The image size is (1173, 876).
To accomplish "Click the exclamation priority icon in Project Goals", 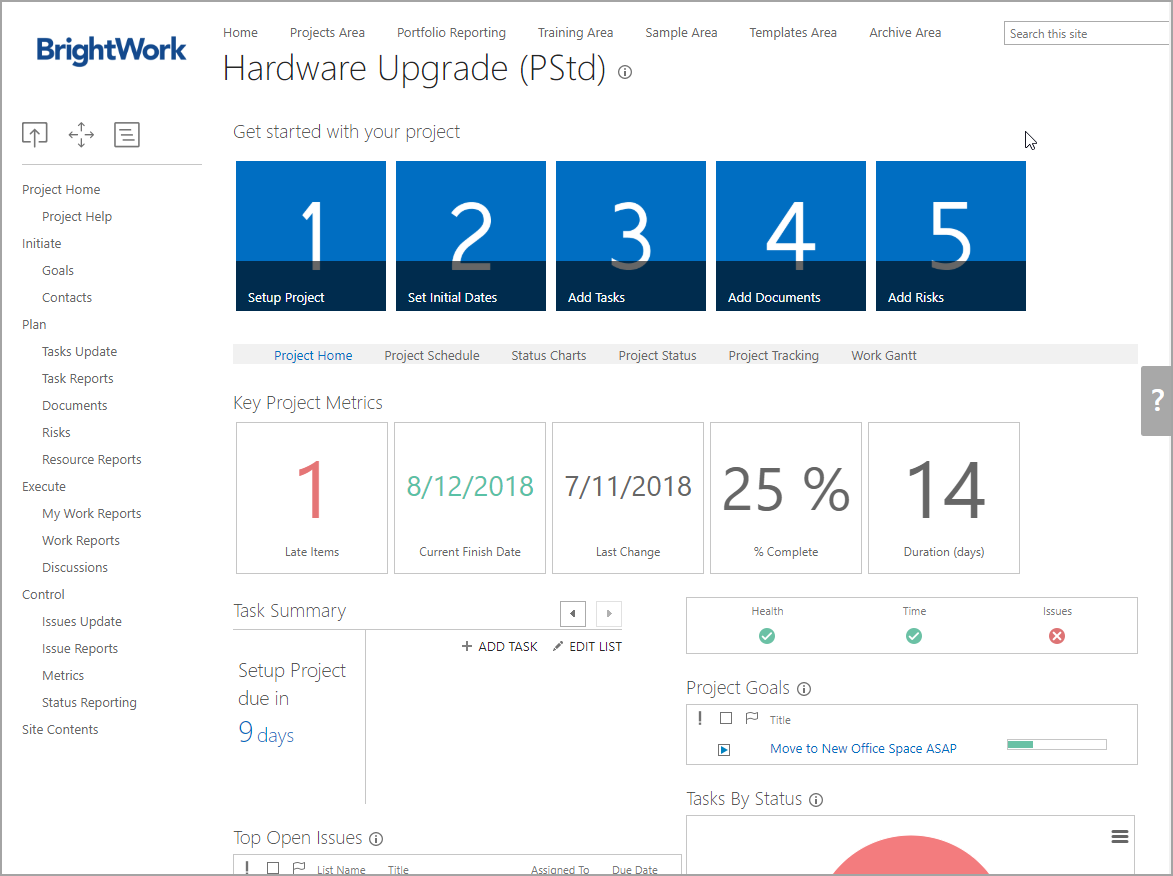I will (699, 718).
